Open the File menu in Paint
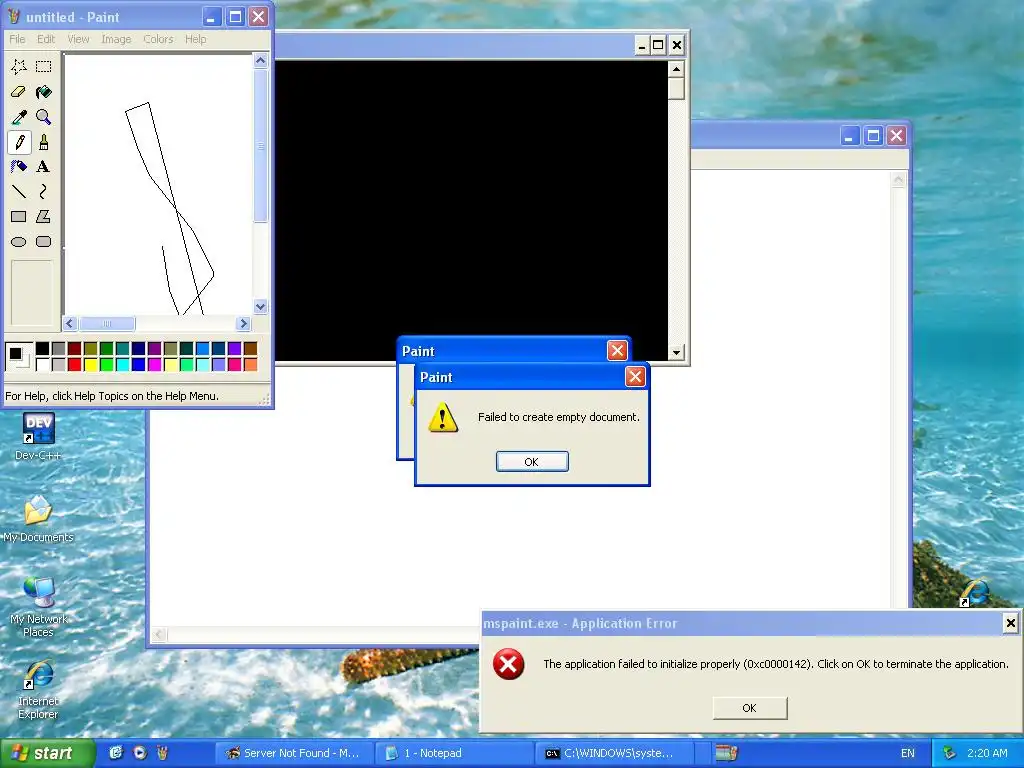Viewport: 1024px width, 768px height. click(x=17, y=39)
